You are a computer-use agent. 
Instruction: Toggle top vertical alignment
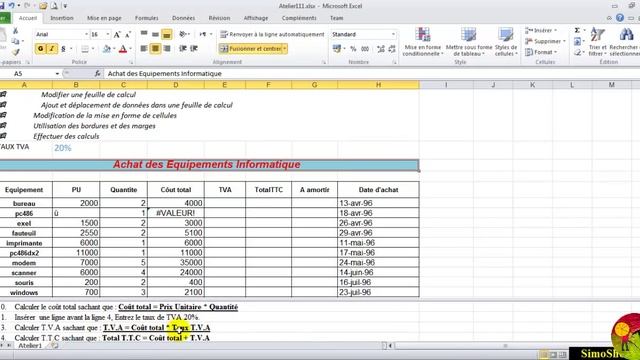click(144, 34)
